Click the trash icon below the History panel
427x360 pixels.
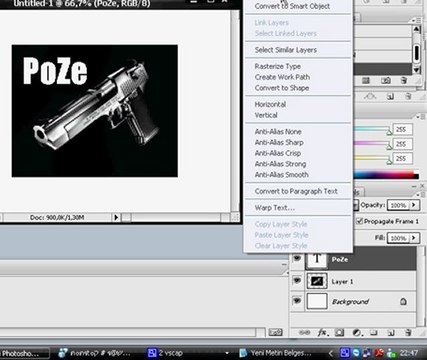[x=408, y=96]
